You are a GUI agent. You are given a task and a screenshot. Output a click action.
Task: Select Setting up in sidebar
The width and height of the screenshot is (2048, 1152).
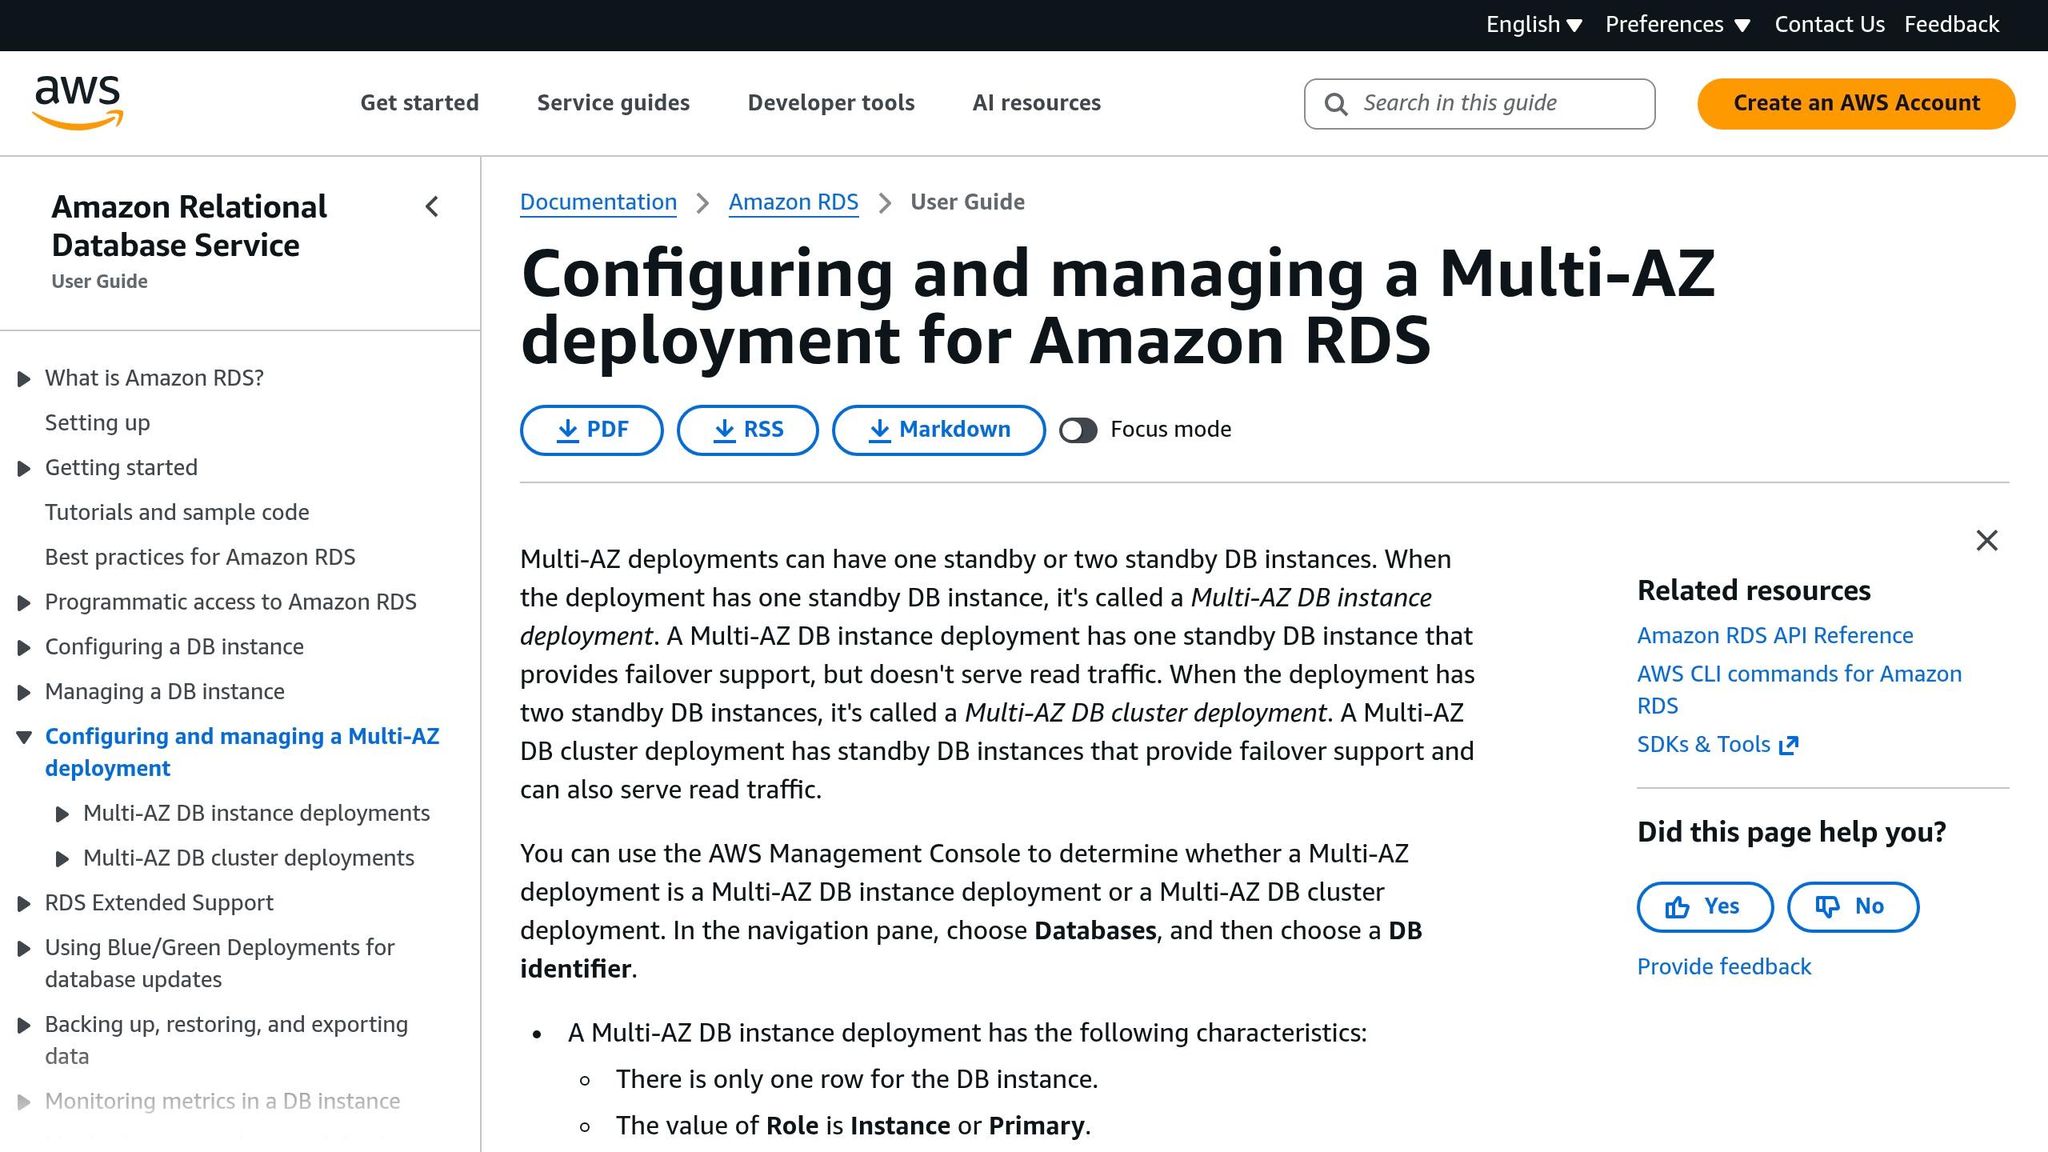click(97, 423)
